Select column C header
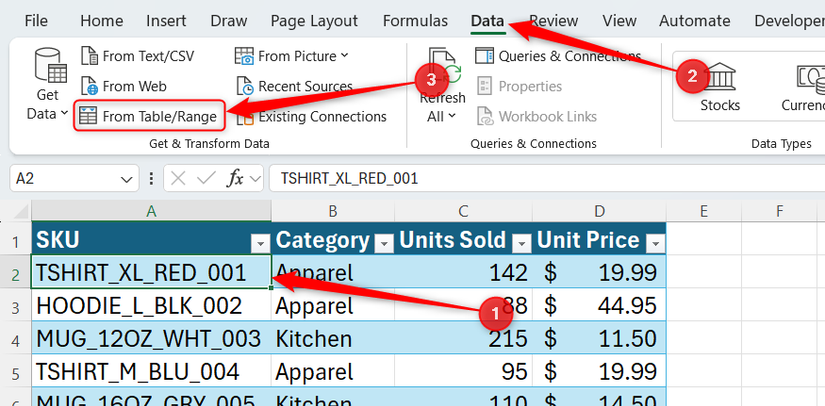 (463, 211)
